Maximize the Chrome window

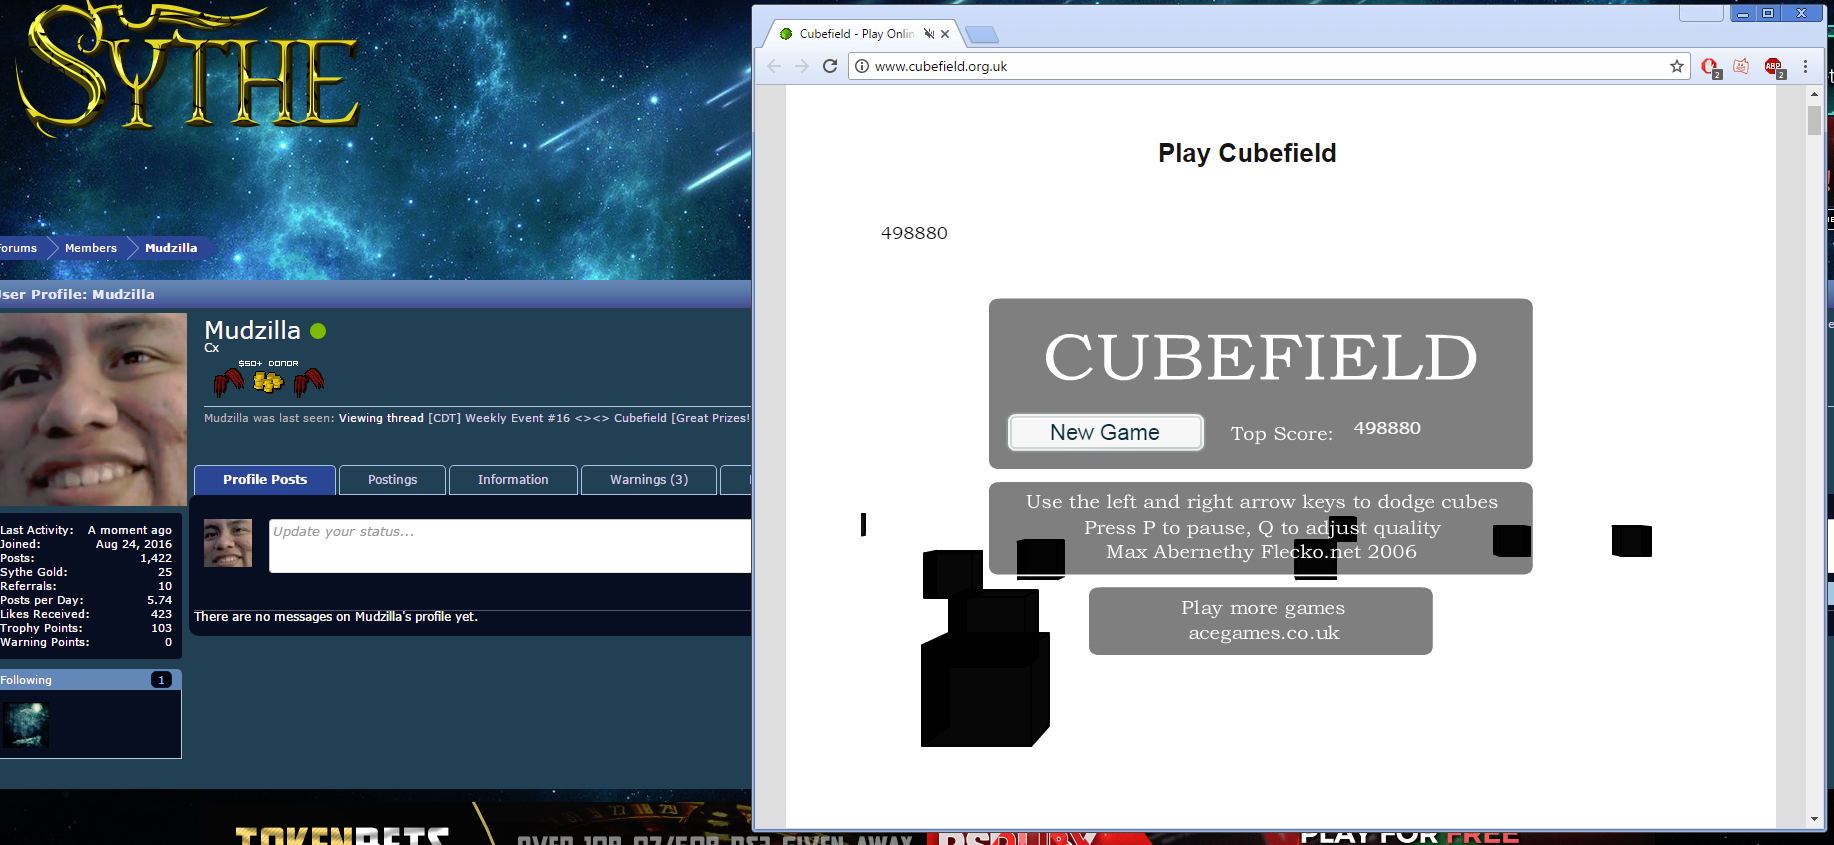click(1768, 13)
